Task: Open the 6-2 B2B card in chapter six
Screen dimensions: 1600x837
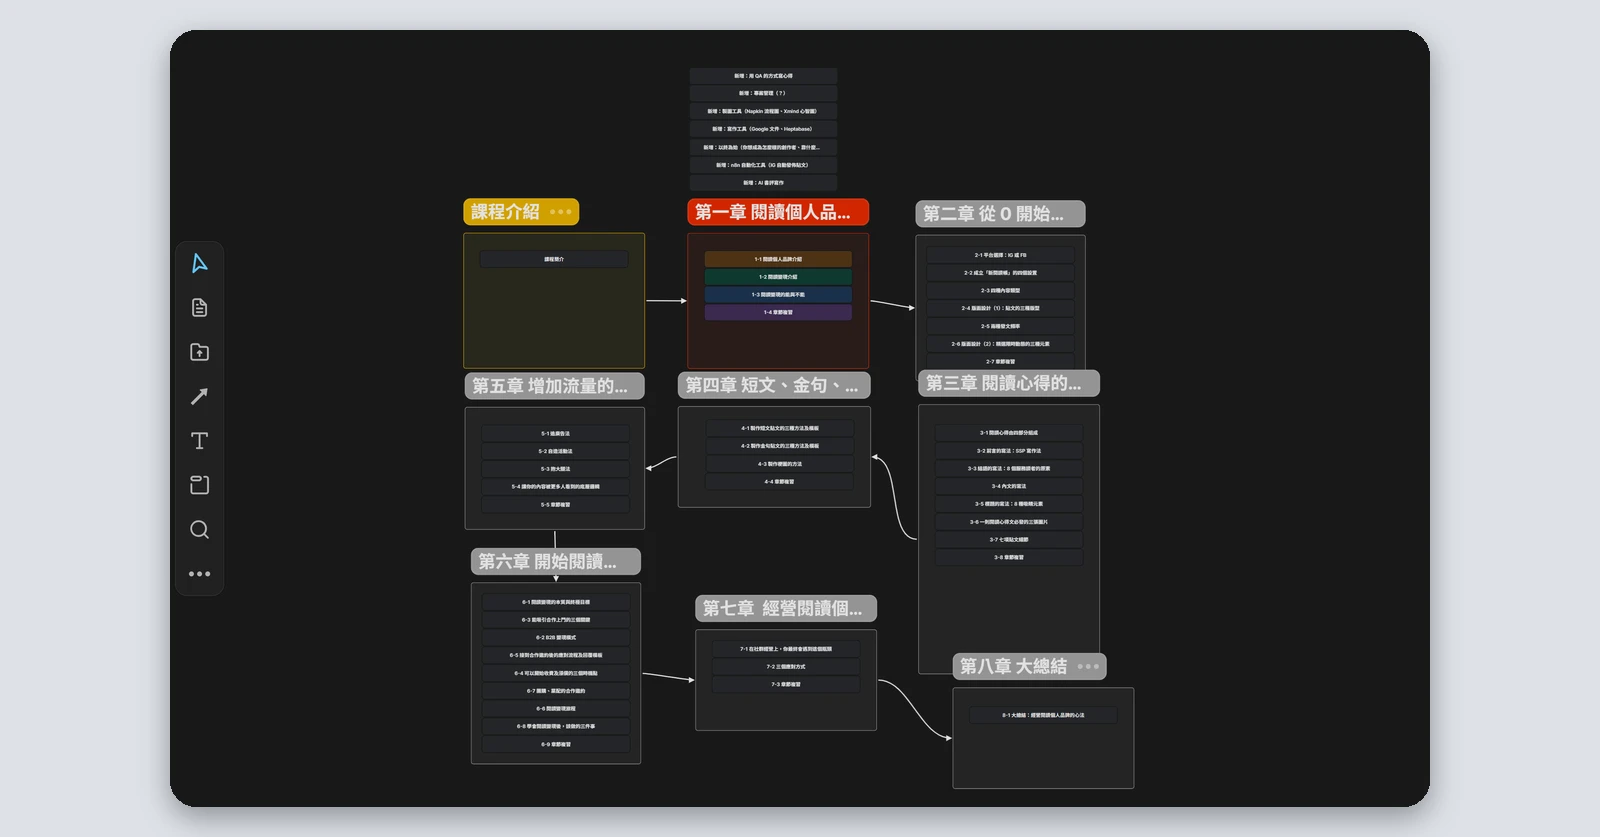Action: (556, 638)
